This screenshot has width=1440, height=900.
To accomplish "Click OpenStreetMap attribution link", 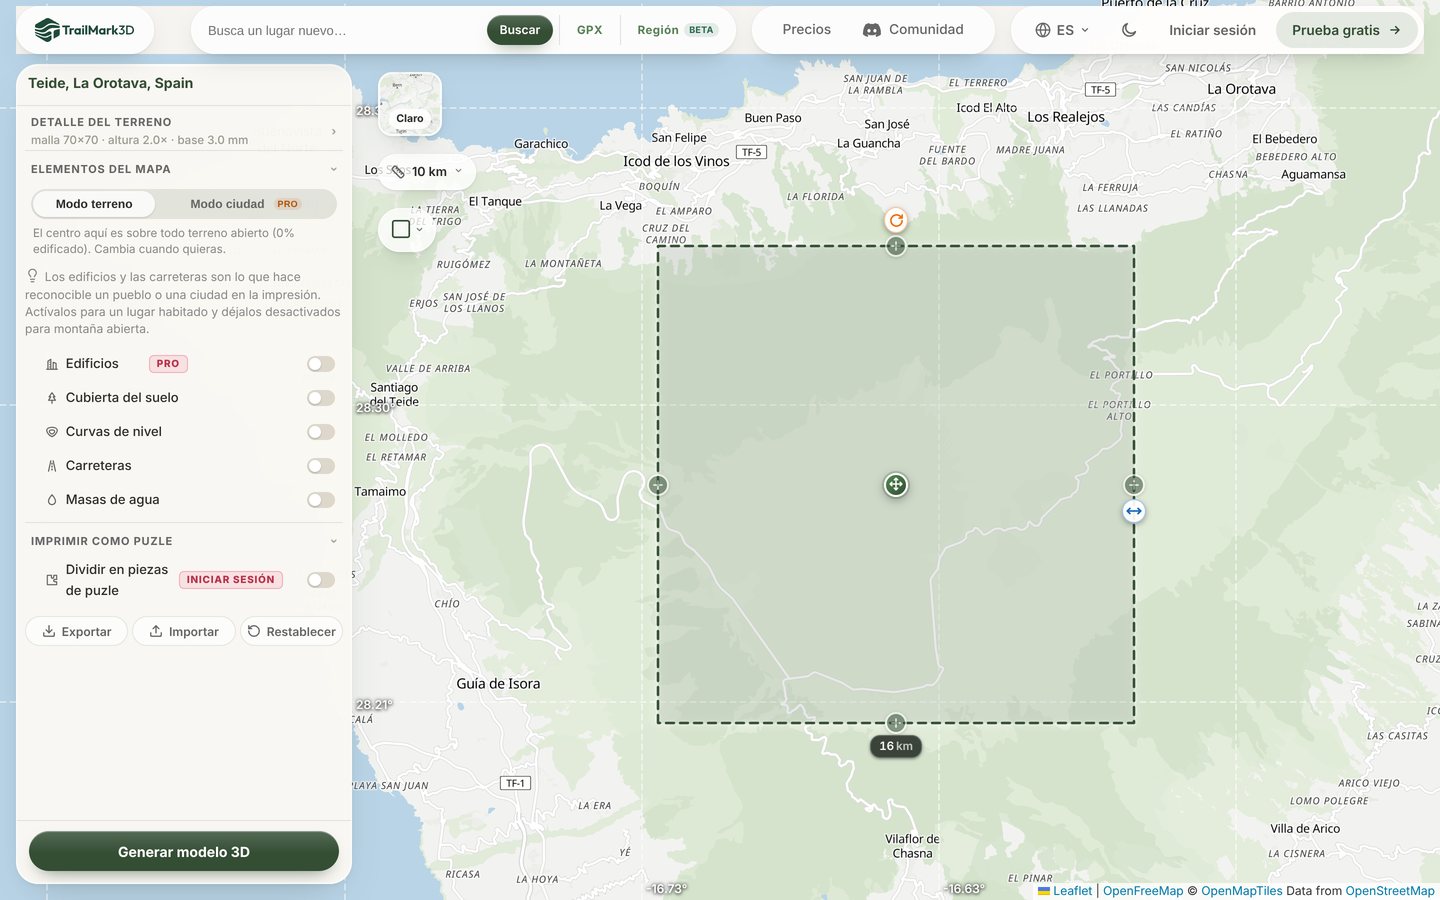I will 1390,891.
